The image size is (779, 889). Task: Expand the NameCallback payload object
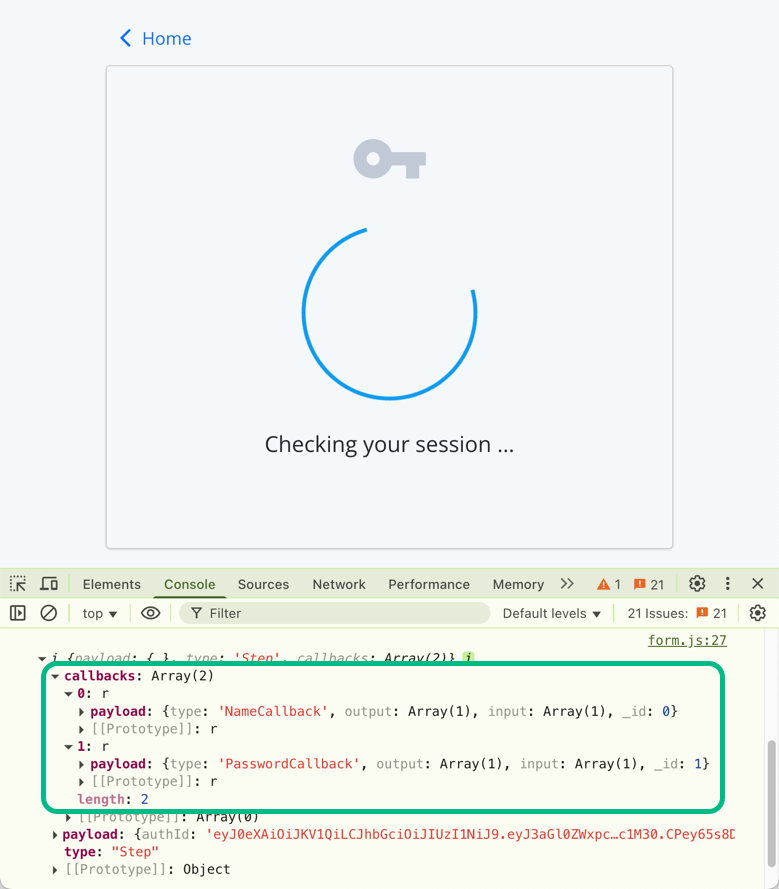82,712
